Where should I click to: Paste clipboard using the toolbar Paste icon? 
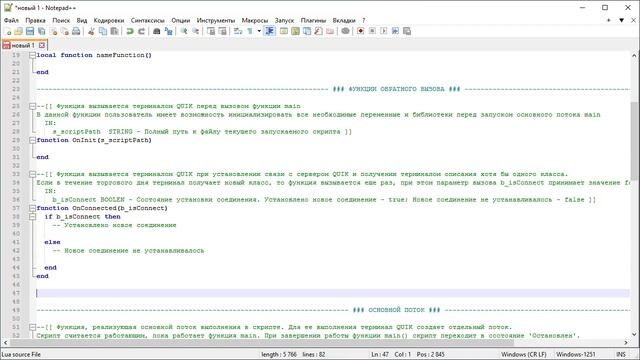[x=114, y=31]
